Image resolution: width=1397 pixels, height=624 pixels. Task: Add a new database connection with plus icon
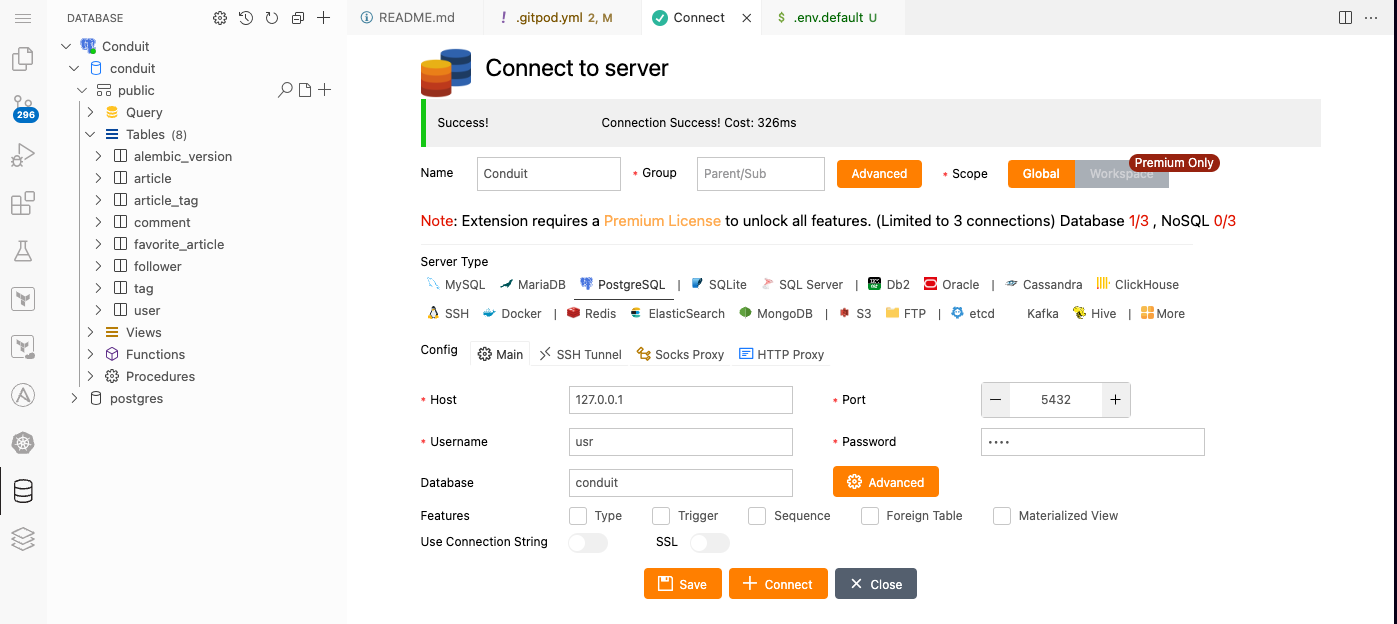click(323, 18)
